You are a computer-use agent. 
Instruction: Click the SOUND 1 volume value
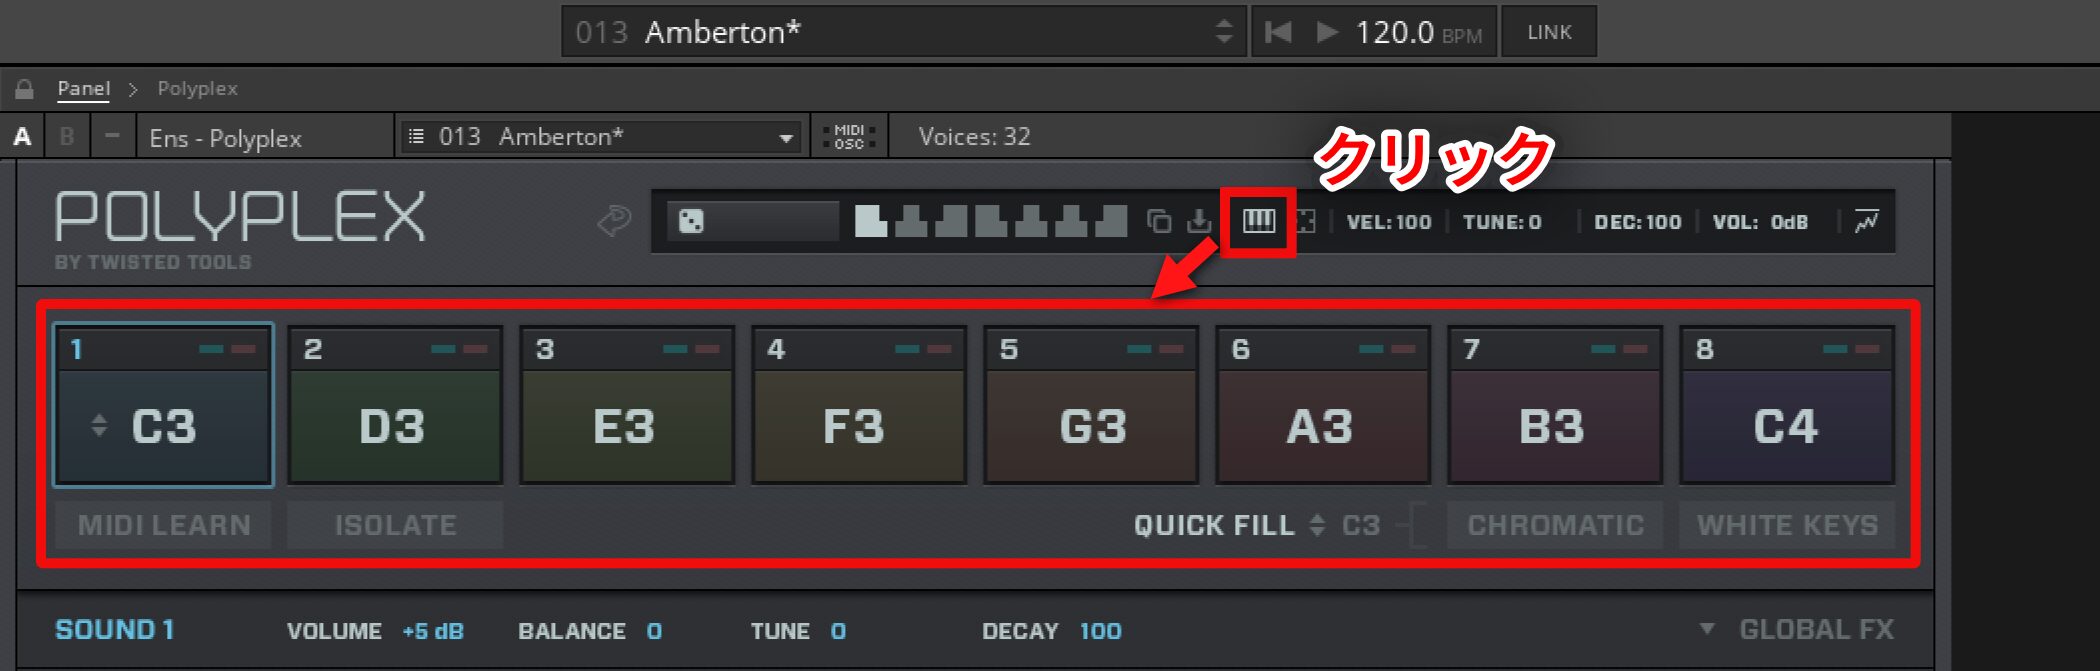coord(433,631)
